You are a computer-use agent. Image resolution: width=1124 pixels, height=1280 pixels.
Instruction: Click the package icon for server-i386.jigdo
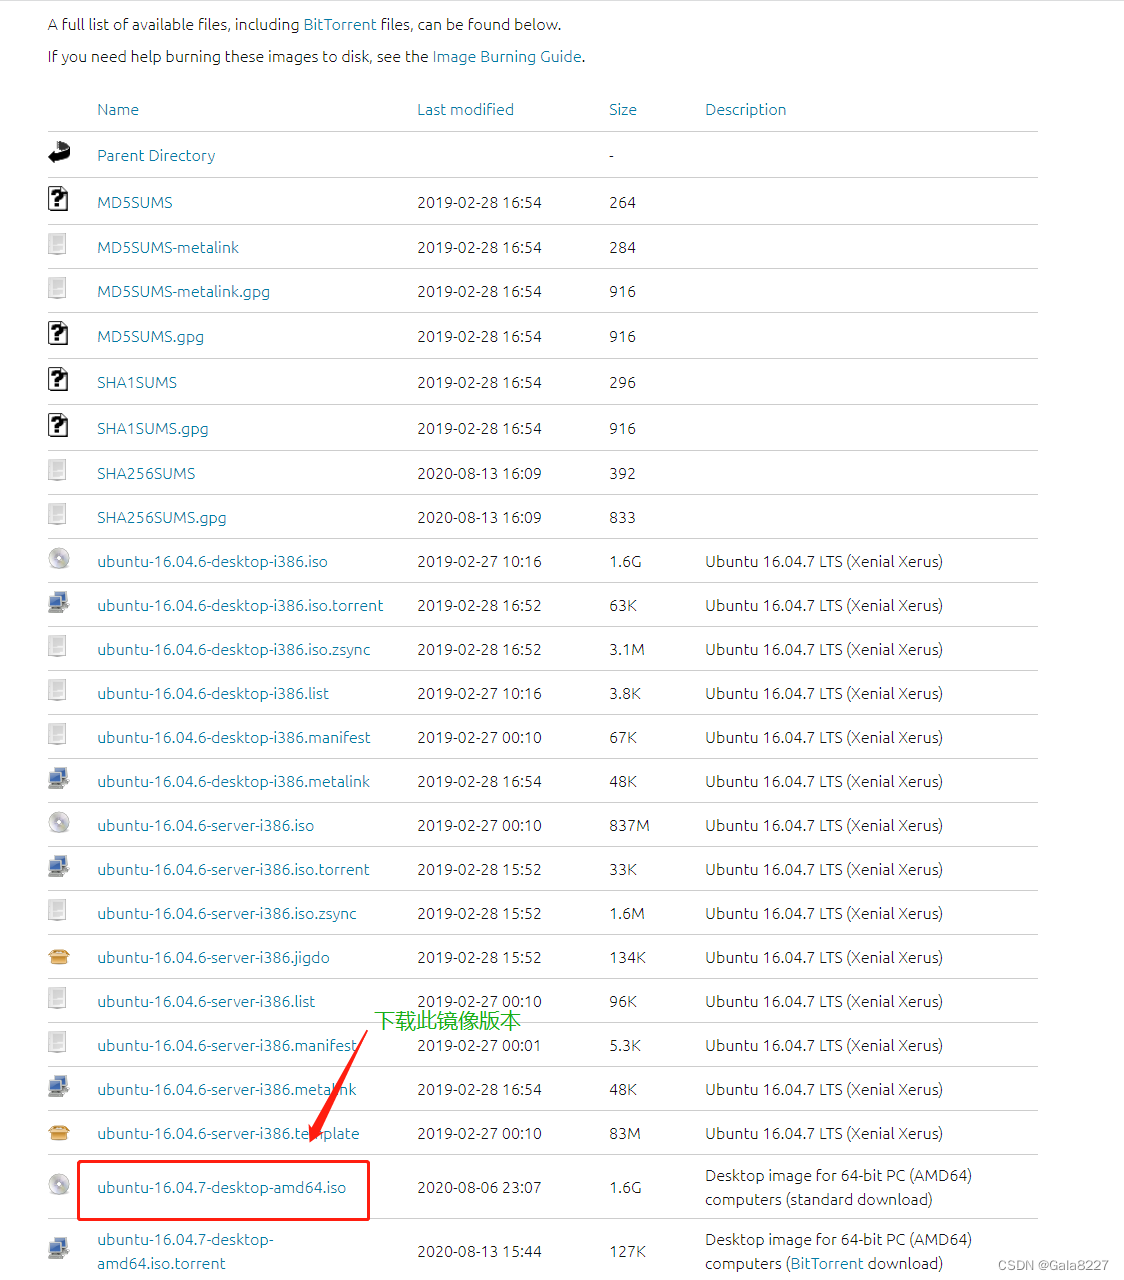tap(59, 956)
